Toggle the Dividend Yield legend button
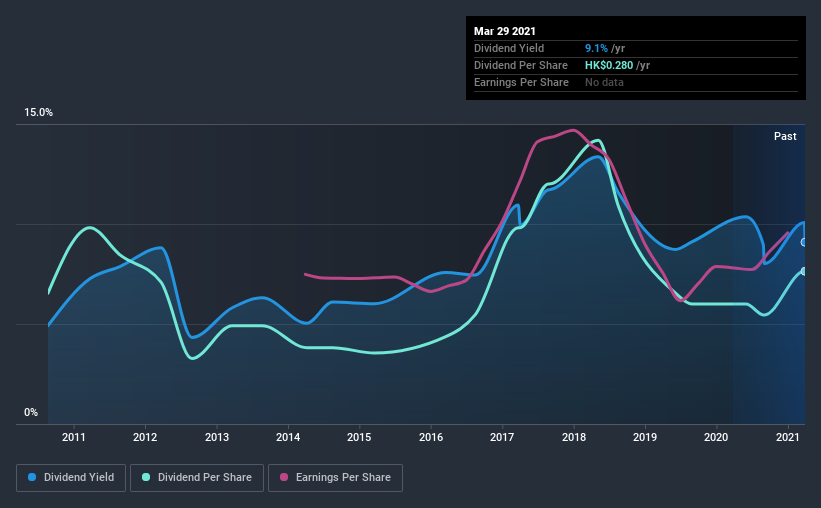Screen dimensions: 821x508 point(71,478)
